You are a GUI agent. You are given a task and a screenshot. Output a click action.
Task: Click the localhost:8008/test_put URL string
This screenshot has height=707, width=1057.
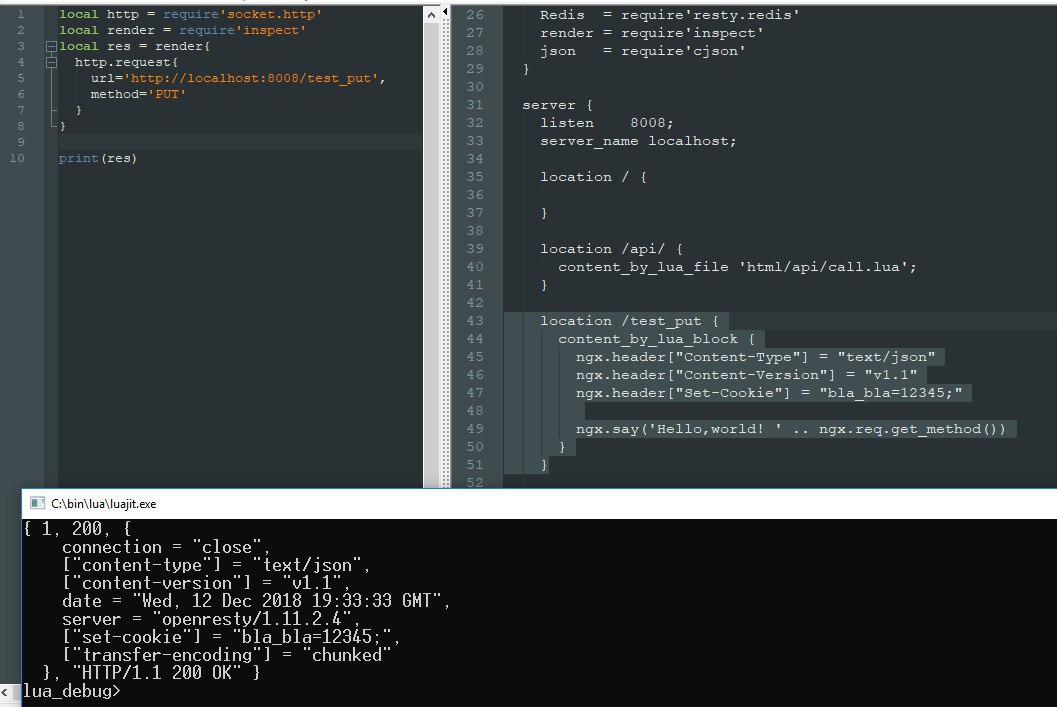tap(251, 78)
